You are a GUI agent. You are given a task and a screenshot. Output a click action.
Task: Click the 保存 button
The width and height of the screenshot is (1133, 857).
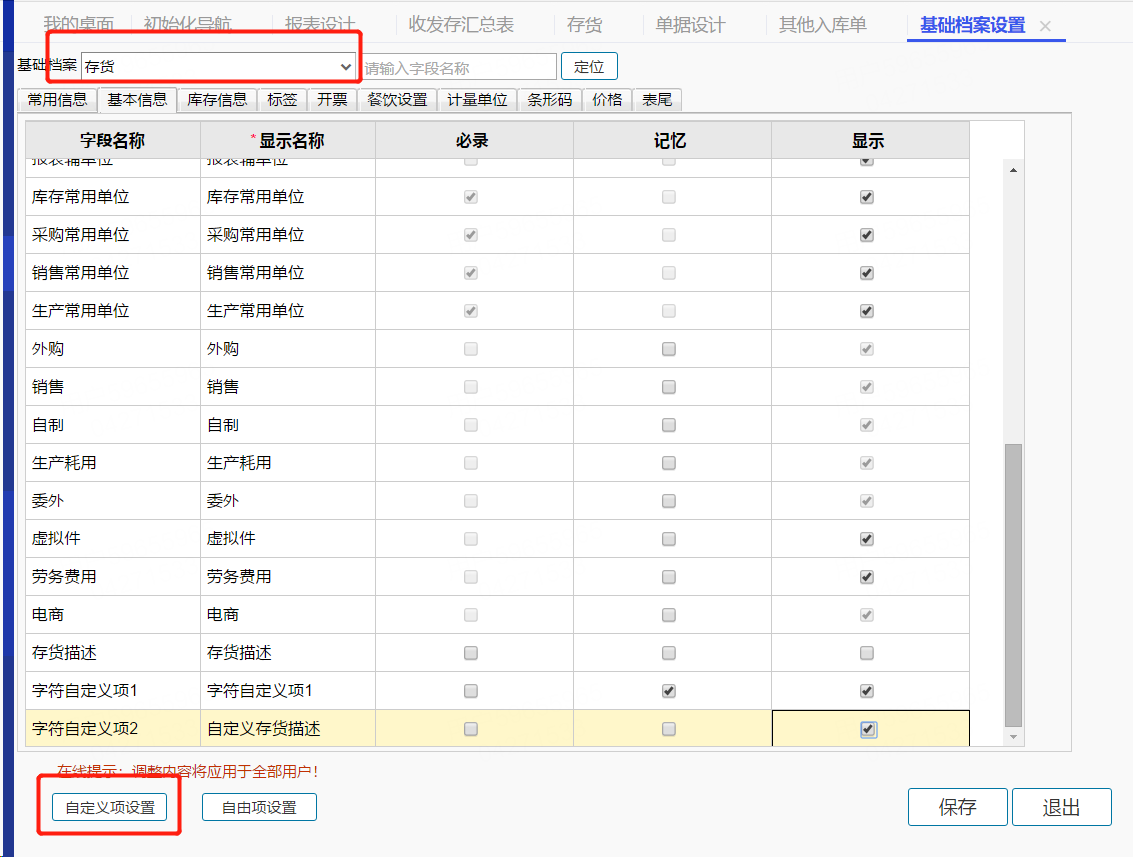click(957, 806)
